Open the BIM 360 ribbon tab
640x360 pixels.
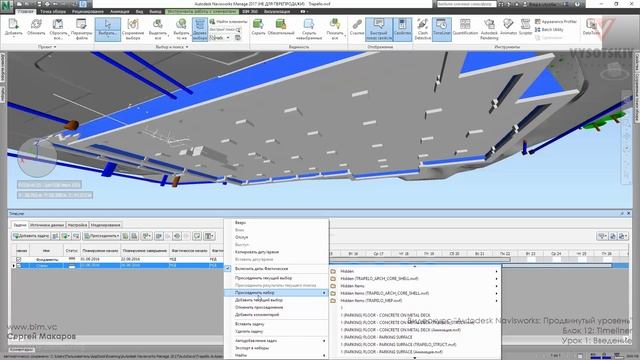pos(250,11)
